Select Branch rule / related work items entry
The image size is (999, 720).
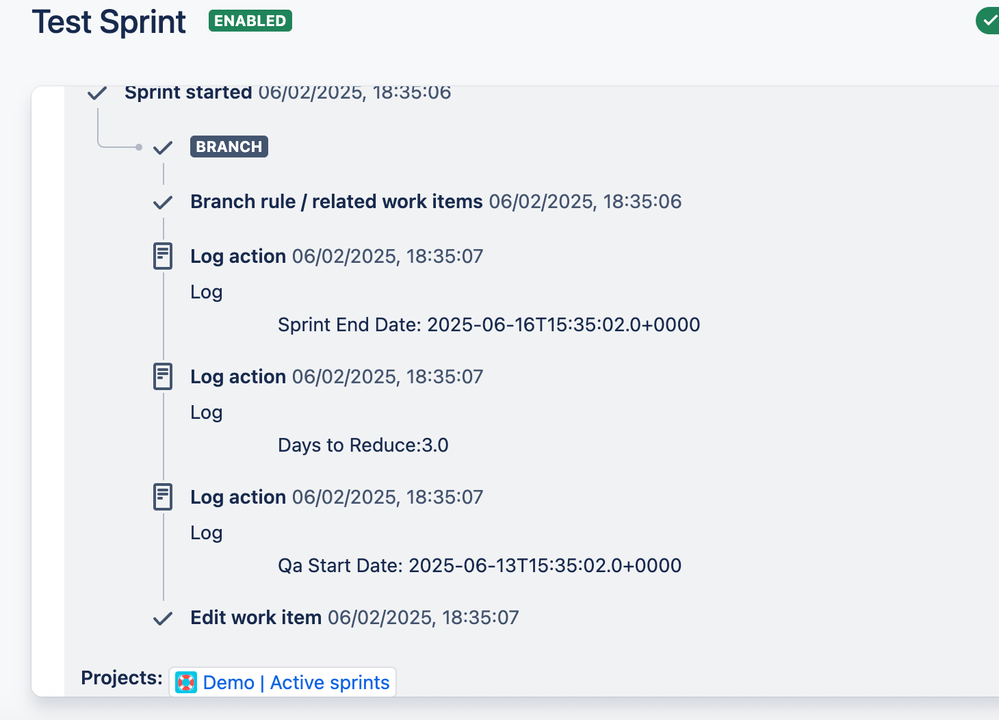point(336,201)
